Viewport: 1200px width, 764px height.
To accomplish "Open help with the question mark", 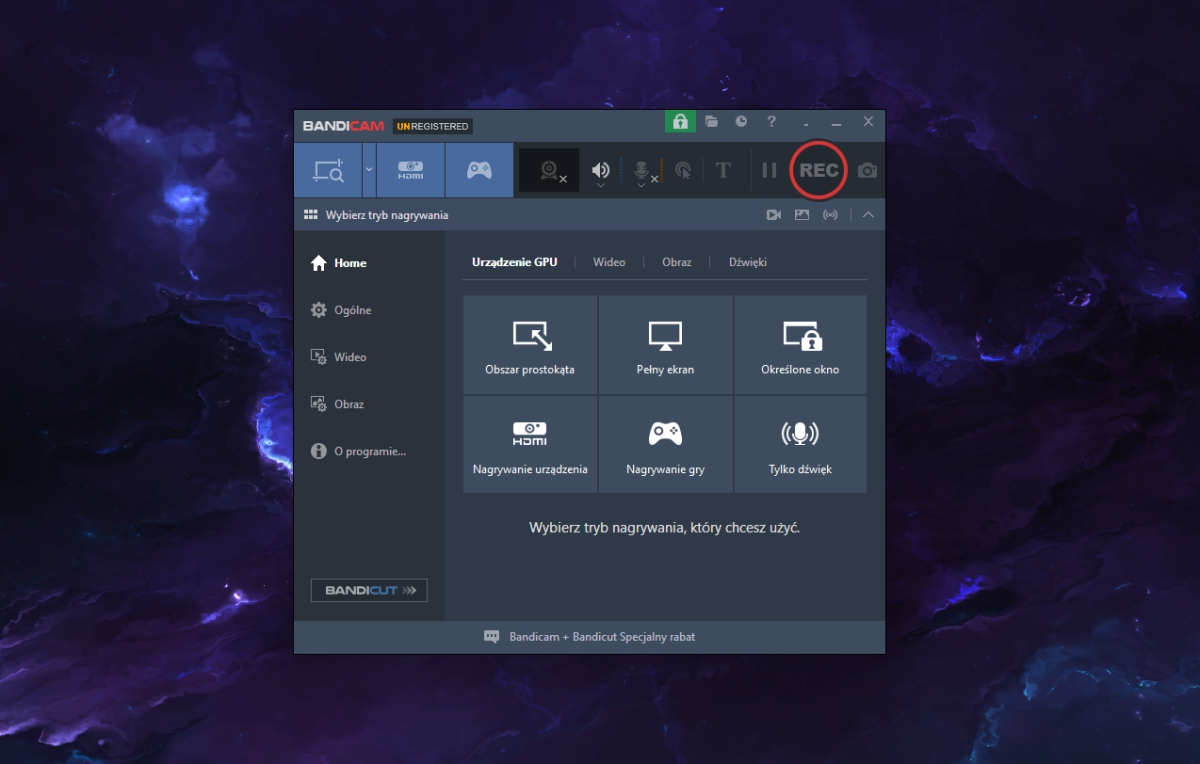I will pos(771,121).
